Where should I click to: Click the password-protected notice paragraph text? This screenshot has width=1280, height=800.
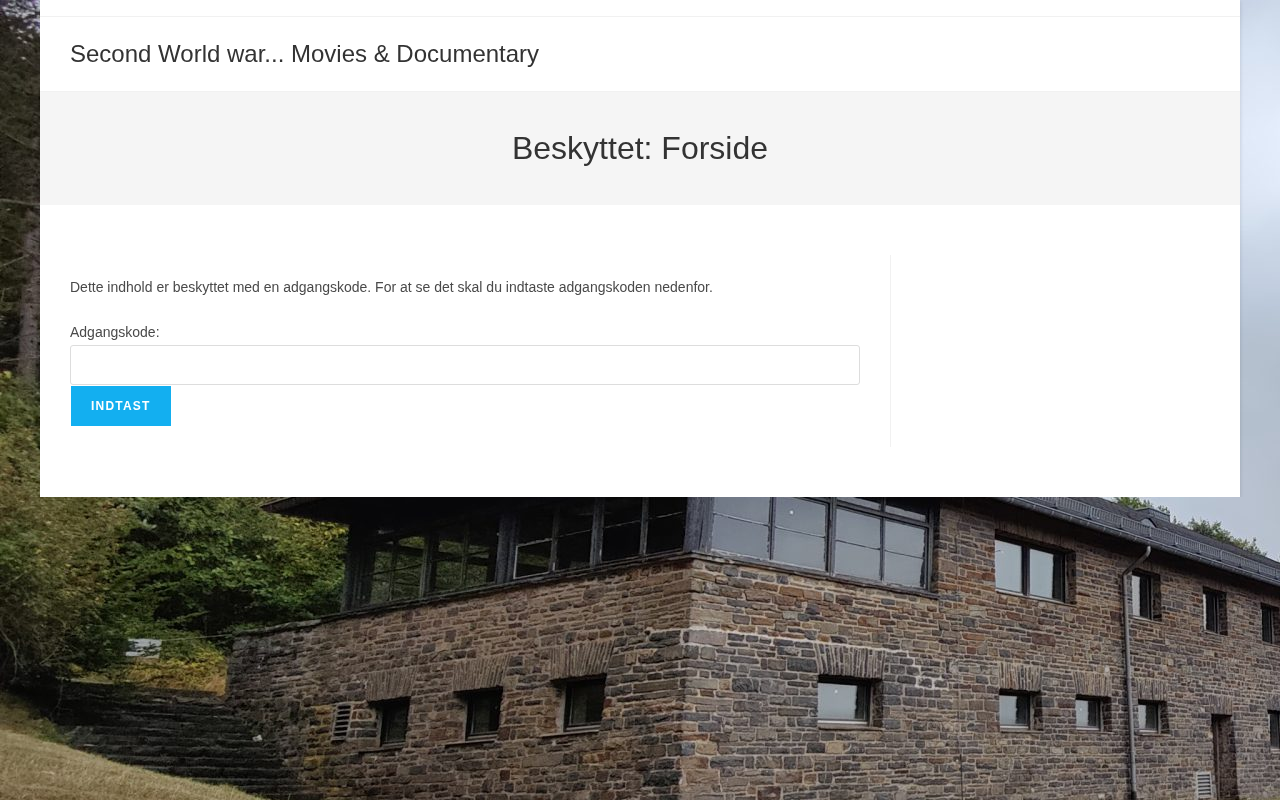coord(391,287)
